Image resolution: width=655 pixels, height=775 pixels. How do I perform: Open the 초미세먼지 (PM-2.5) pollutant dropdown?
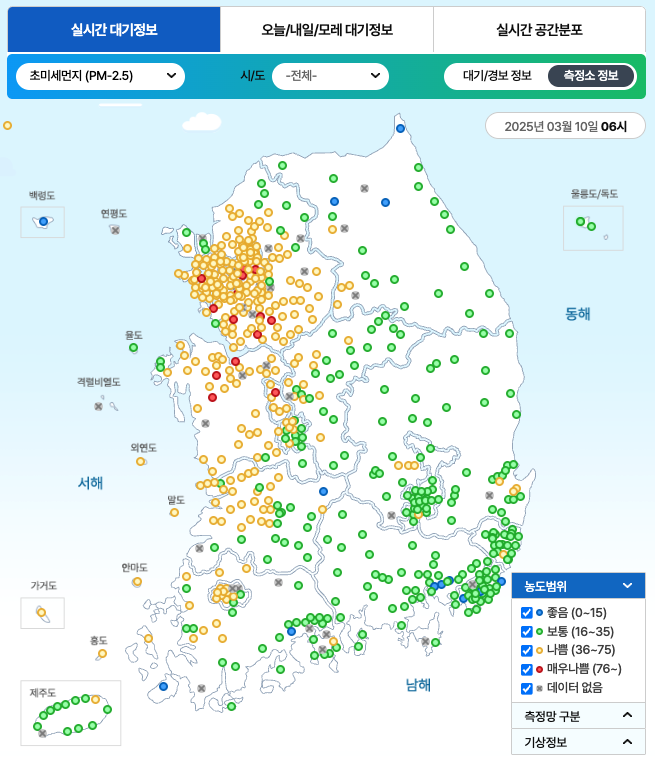point(100,76)
